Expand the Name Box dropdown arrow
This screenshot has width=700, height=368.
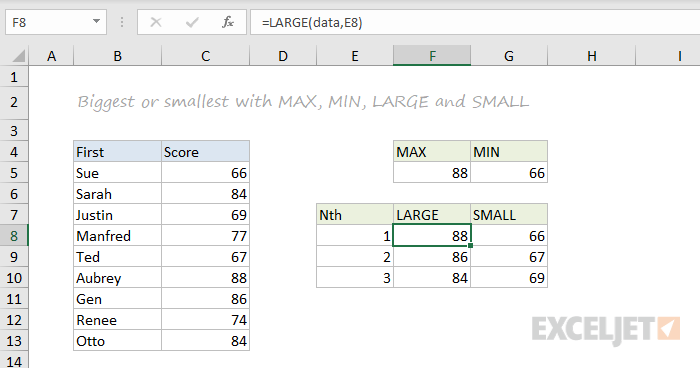pos(96,21)
